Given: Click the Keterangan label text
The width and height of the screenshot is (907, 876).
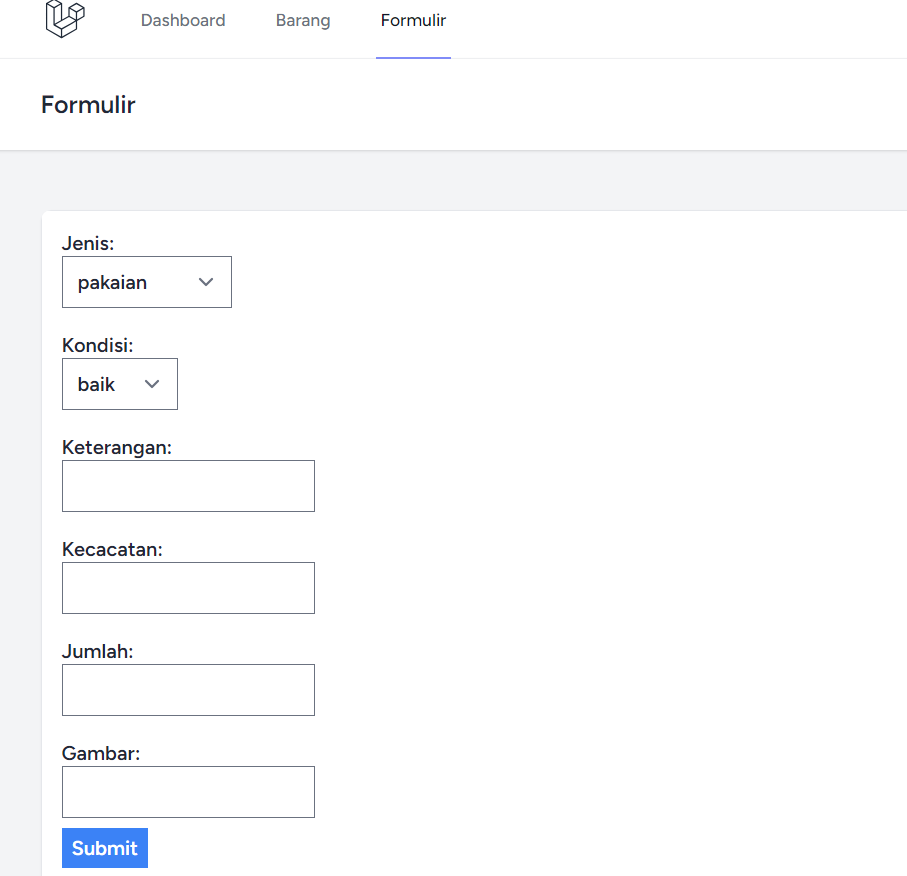Looking at the screenshot, I should [x=117, y=447].
